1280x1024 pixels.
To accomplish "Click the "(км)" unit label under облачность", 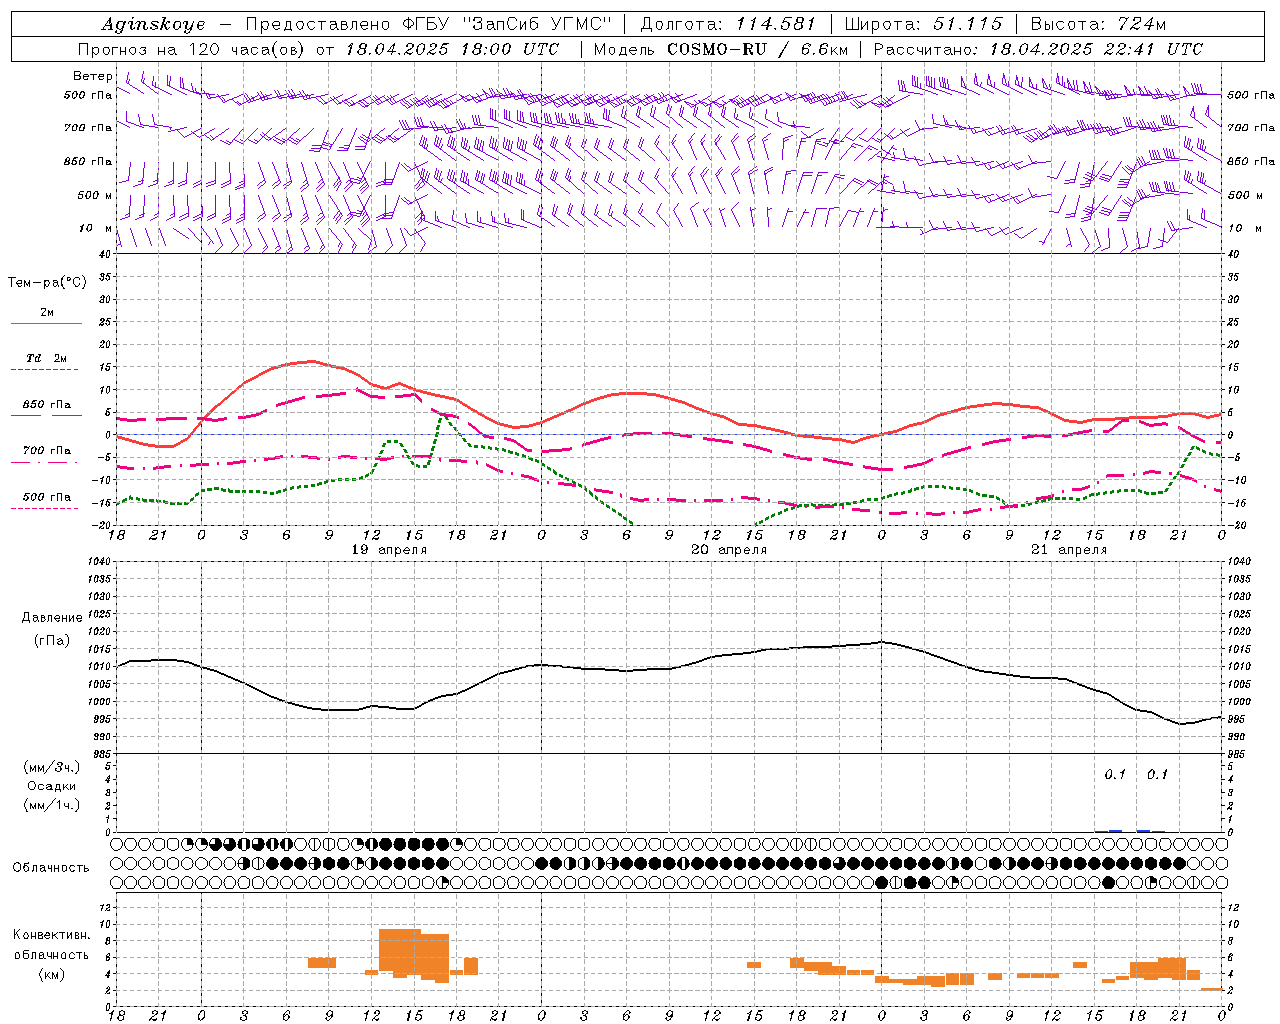I will 52,973.
